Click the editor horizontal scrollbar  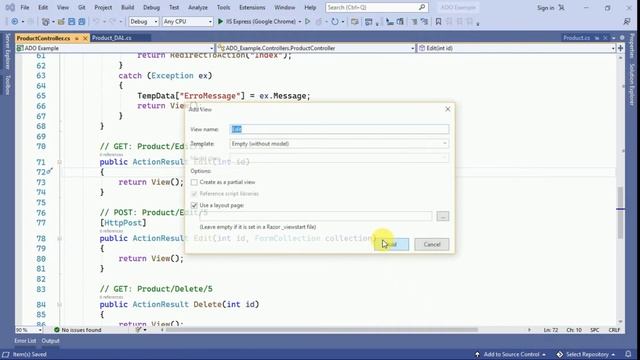(x=322, y=330)
